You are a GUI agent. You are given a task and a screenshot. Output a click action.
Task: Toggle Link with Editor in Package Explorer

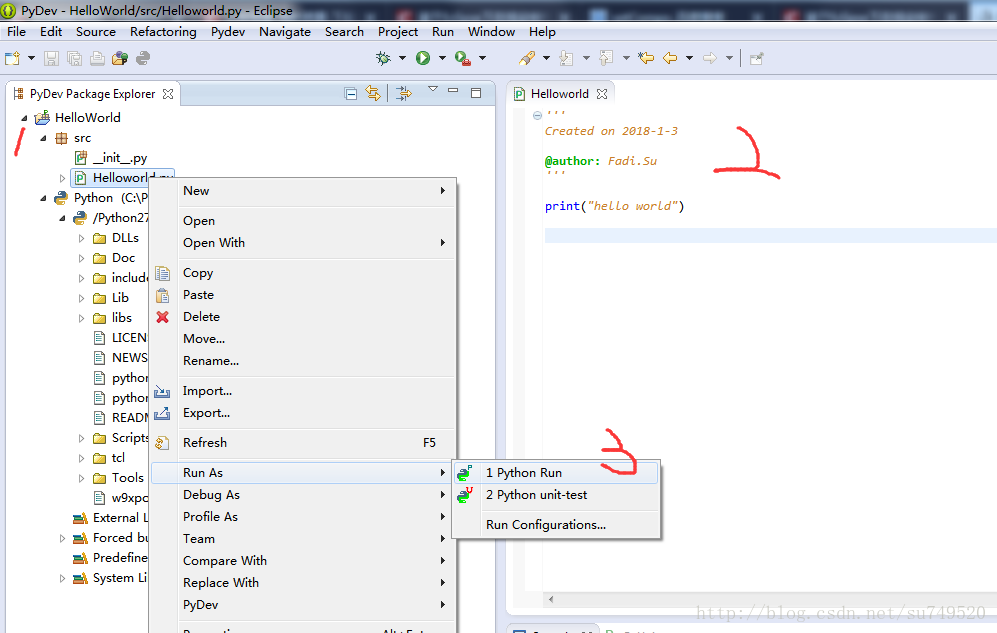click(373, 93)
